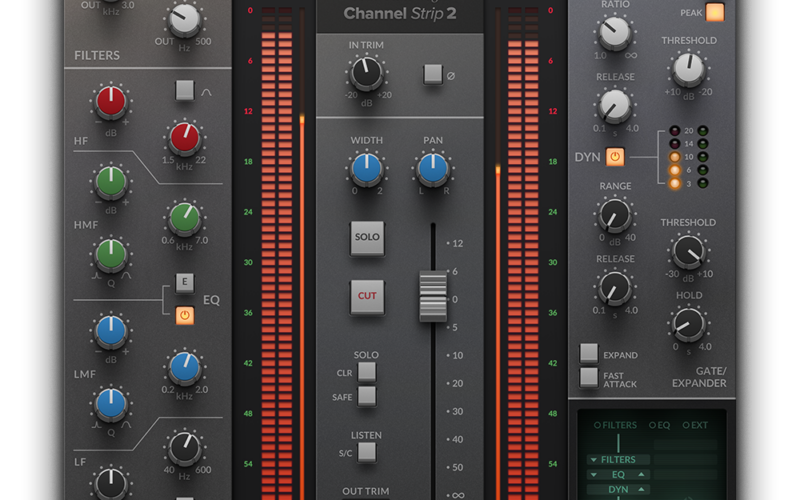Click the HF bell shape button
The height and width of the screenshot is (500, 800).
184,90
